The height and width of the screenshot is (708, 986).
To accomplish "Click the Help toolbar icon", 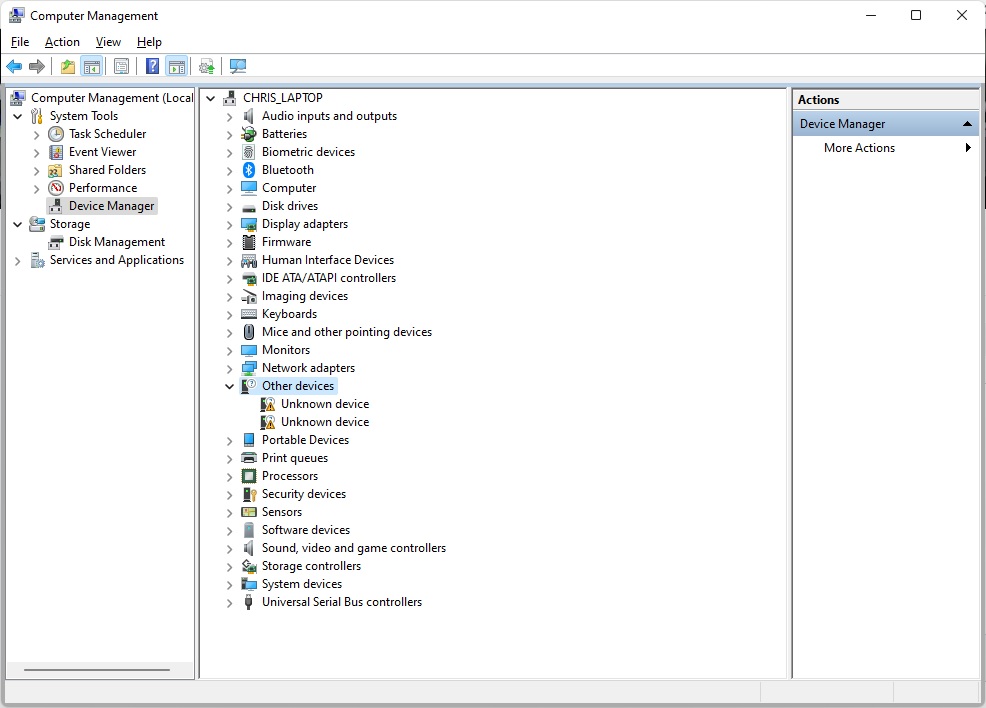I will click(x=152, y=66).
